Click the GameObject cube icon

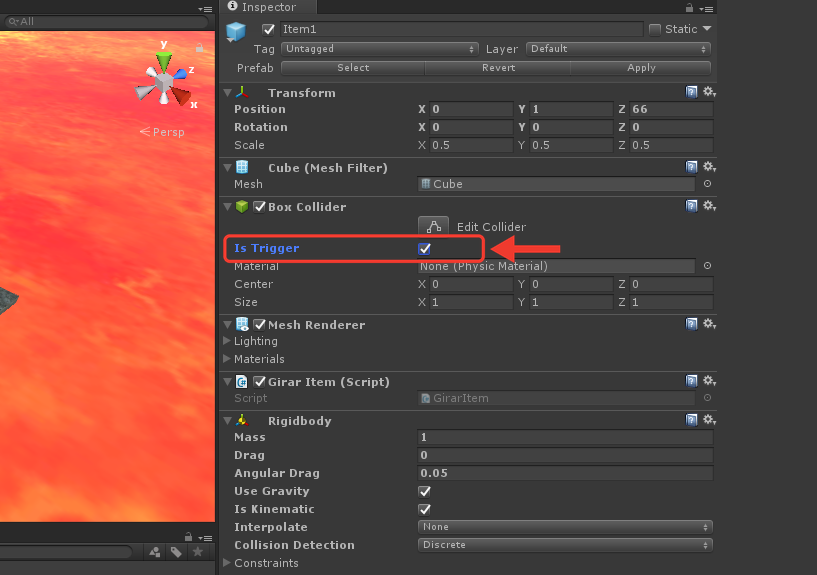pyautogui.click(x=236, y=31)
